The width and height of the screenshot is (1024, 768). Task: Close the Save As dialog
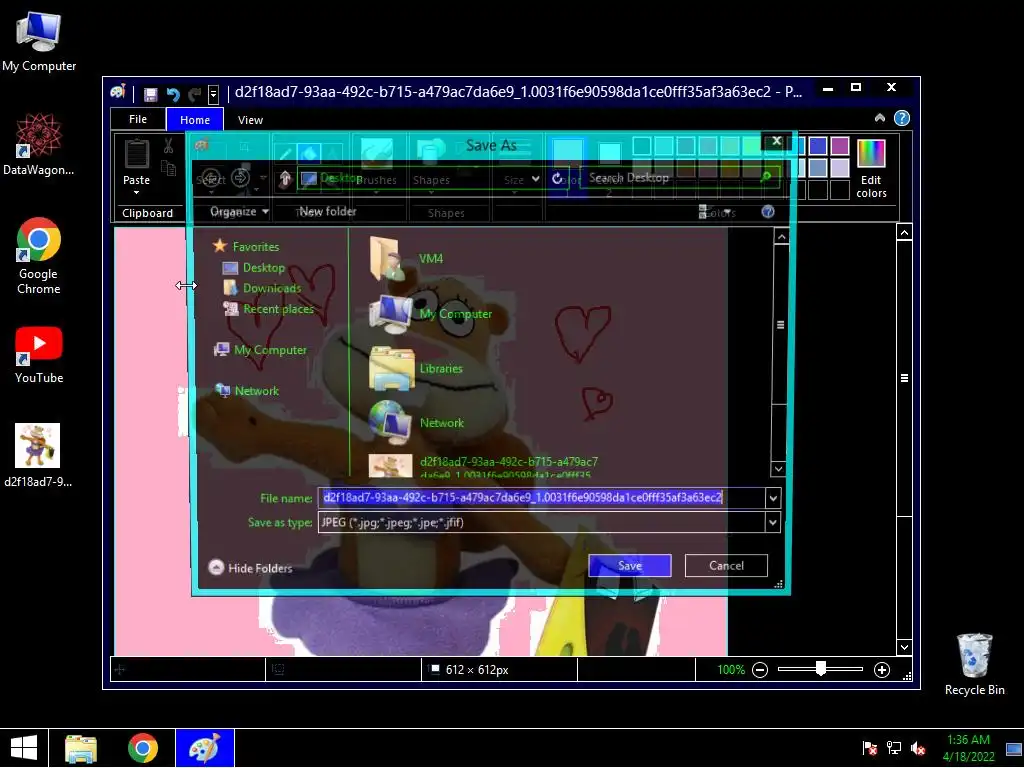point(776,141)
